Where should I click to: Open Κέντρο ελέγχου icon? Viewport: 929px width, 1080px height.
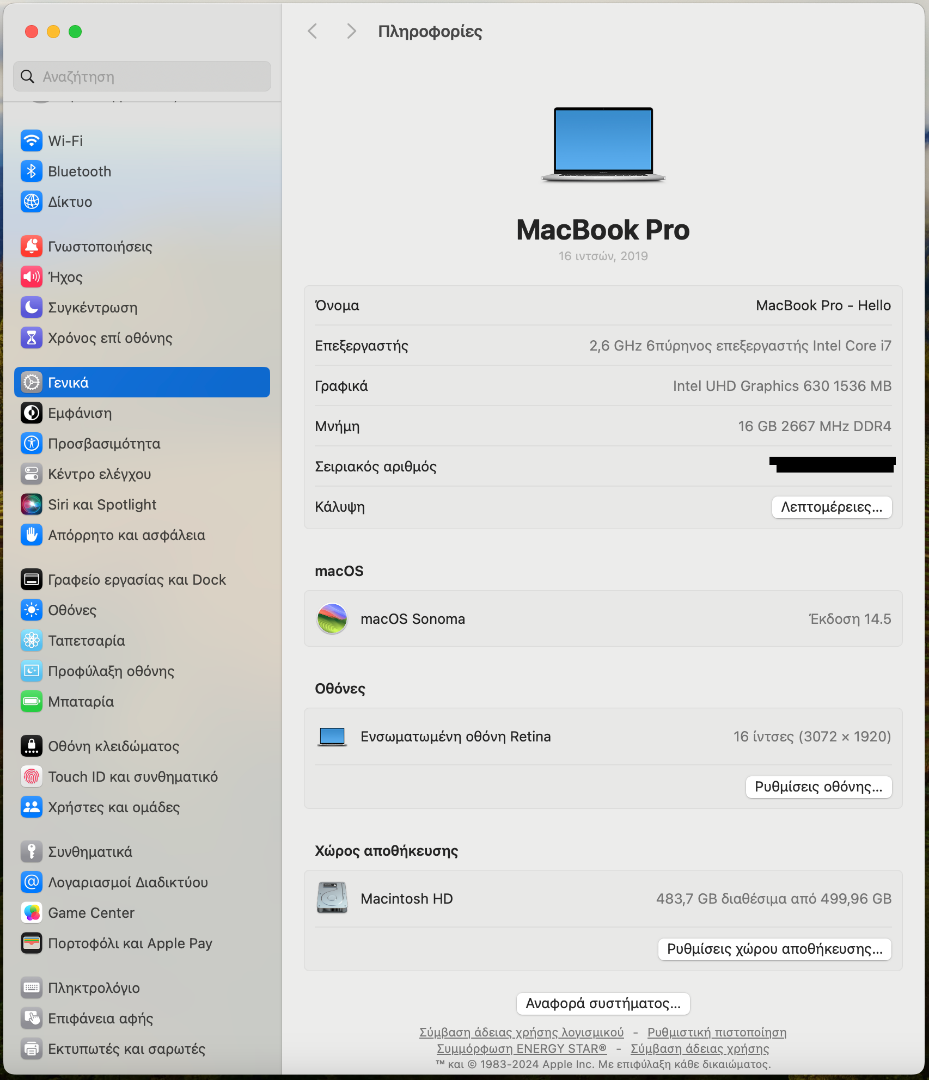[x=31, y=474]
